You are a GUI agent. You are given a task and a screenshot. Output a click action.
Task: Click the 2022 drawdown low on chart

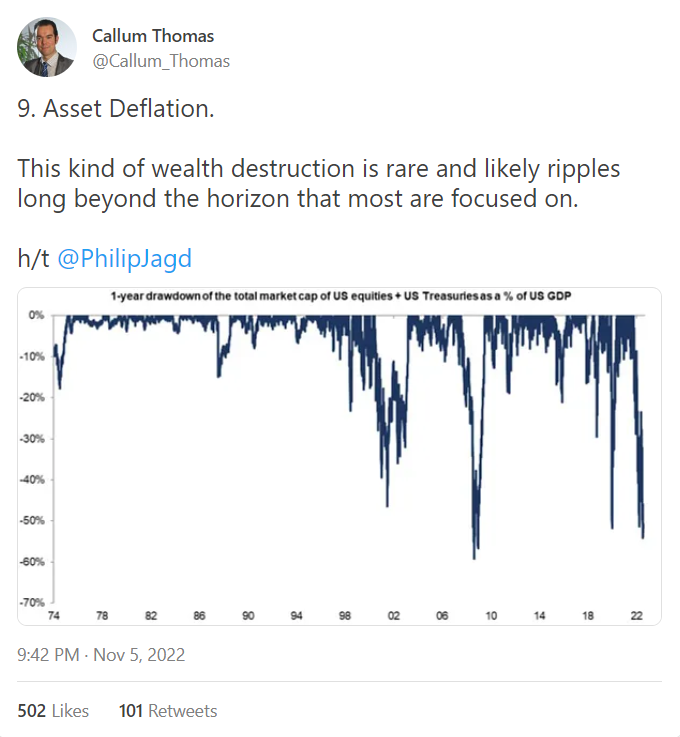[x=642, y=535]
